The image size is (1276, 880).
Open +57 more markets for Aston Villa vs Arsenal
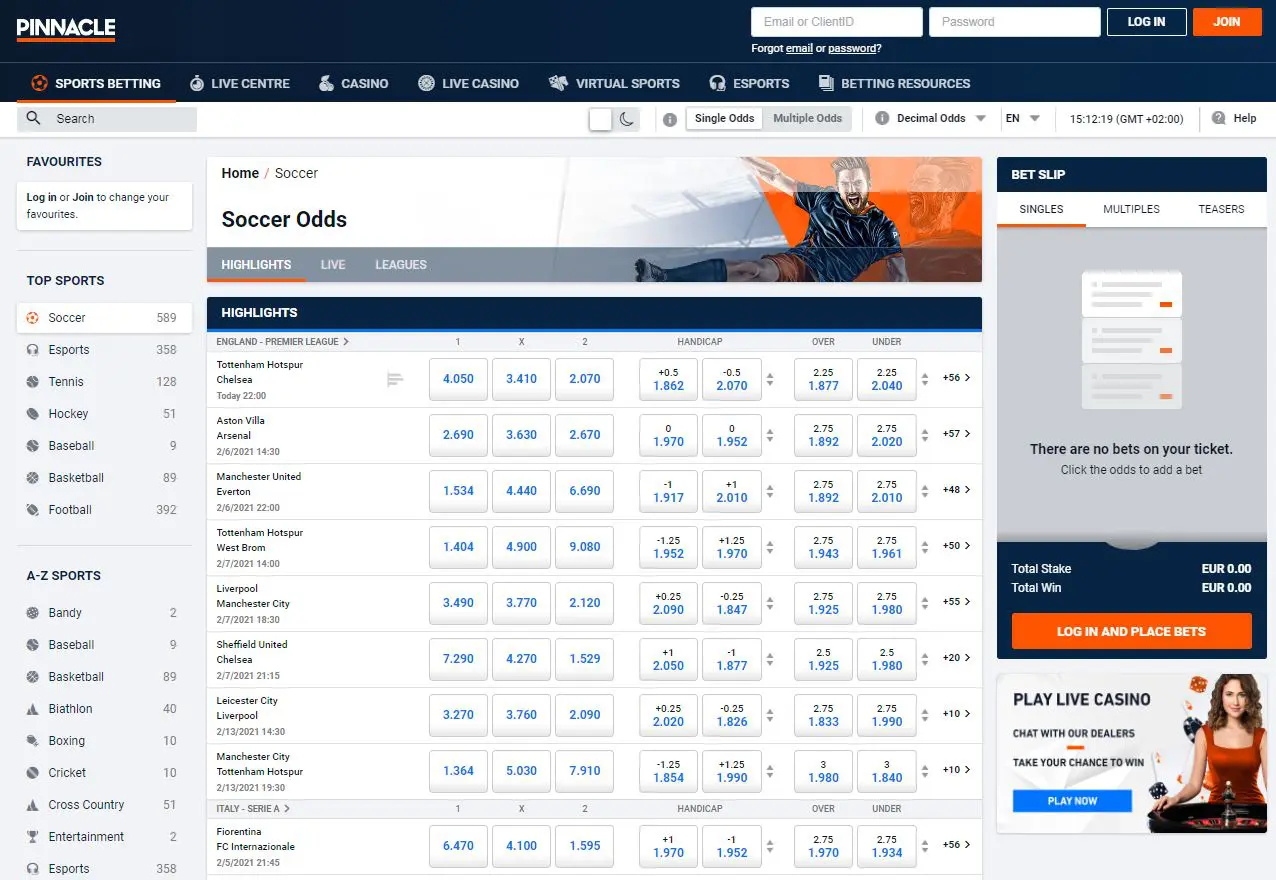tap(956, 434)
